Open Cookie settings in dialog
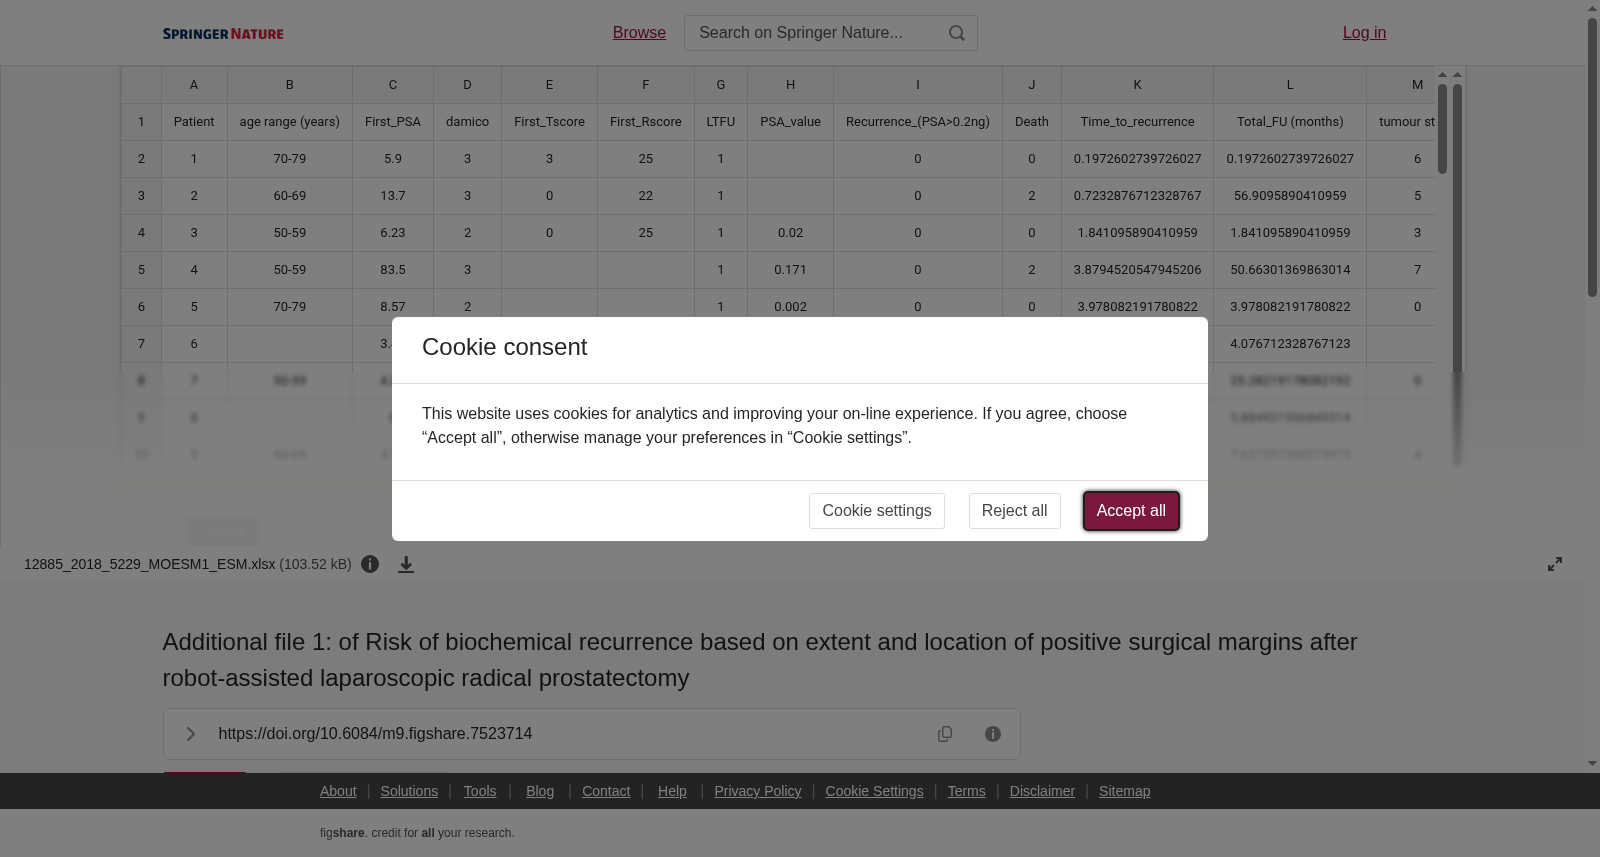The image size is (1600, 857). click(x=877, y=511)
